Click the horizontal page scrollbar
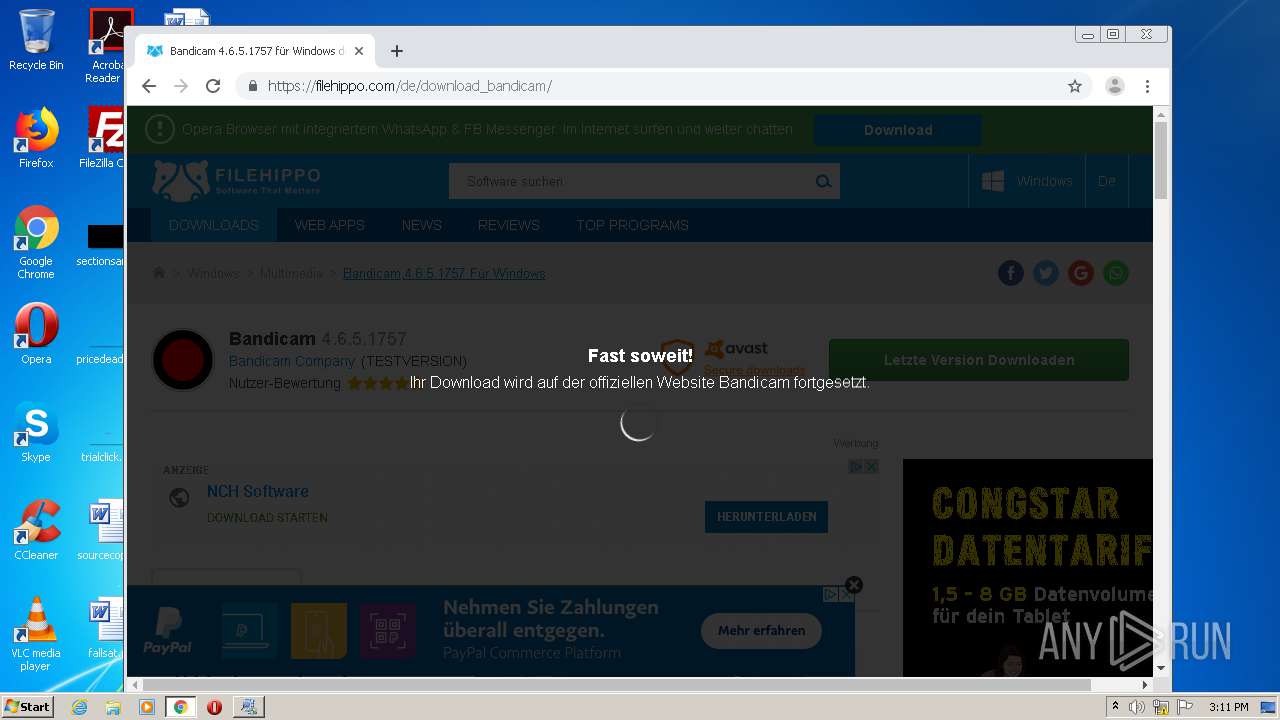This screenshot has width=1280, height=720. pyautogui.click(x=616, y=685)
